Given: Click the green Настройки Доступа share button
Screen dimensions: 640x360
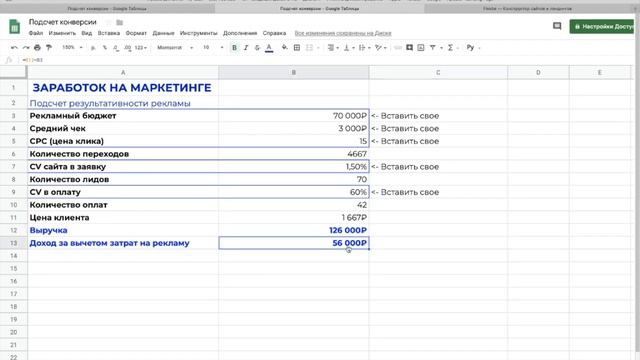Looking at the screenshot, I should click(603, 27).
